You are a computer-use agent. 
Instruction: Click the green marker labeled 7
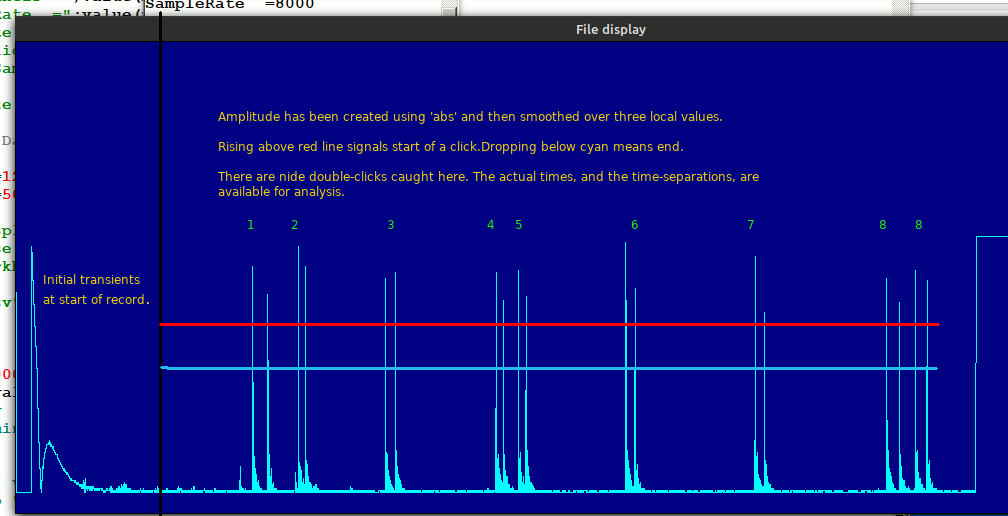[750, 225]
